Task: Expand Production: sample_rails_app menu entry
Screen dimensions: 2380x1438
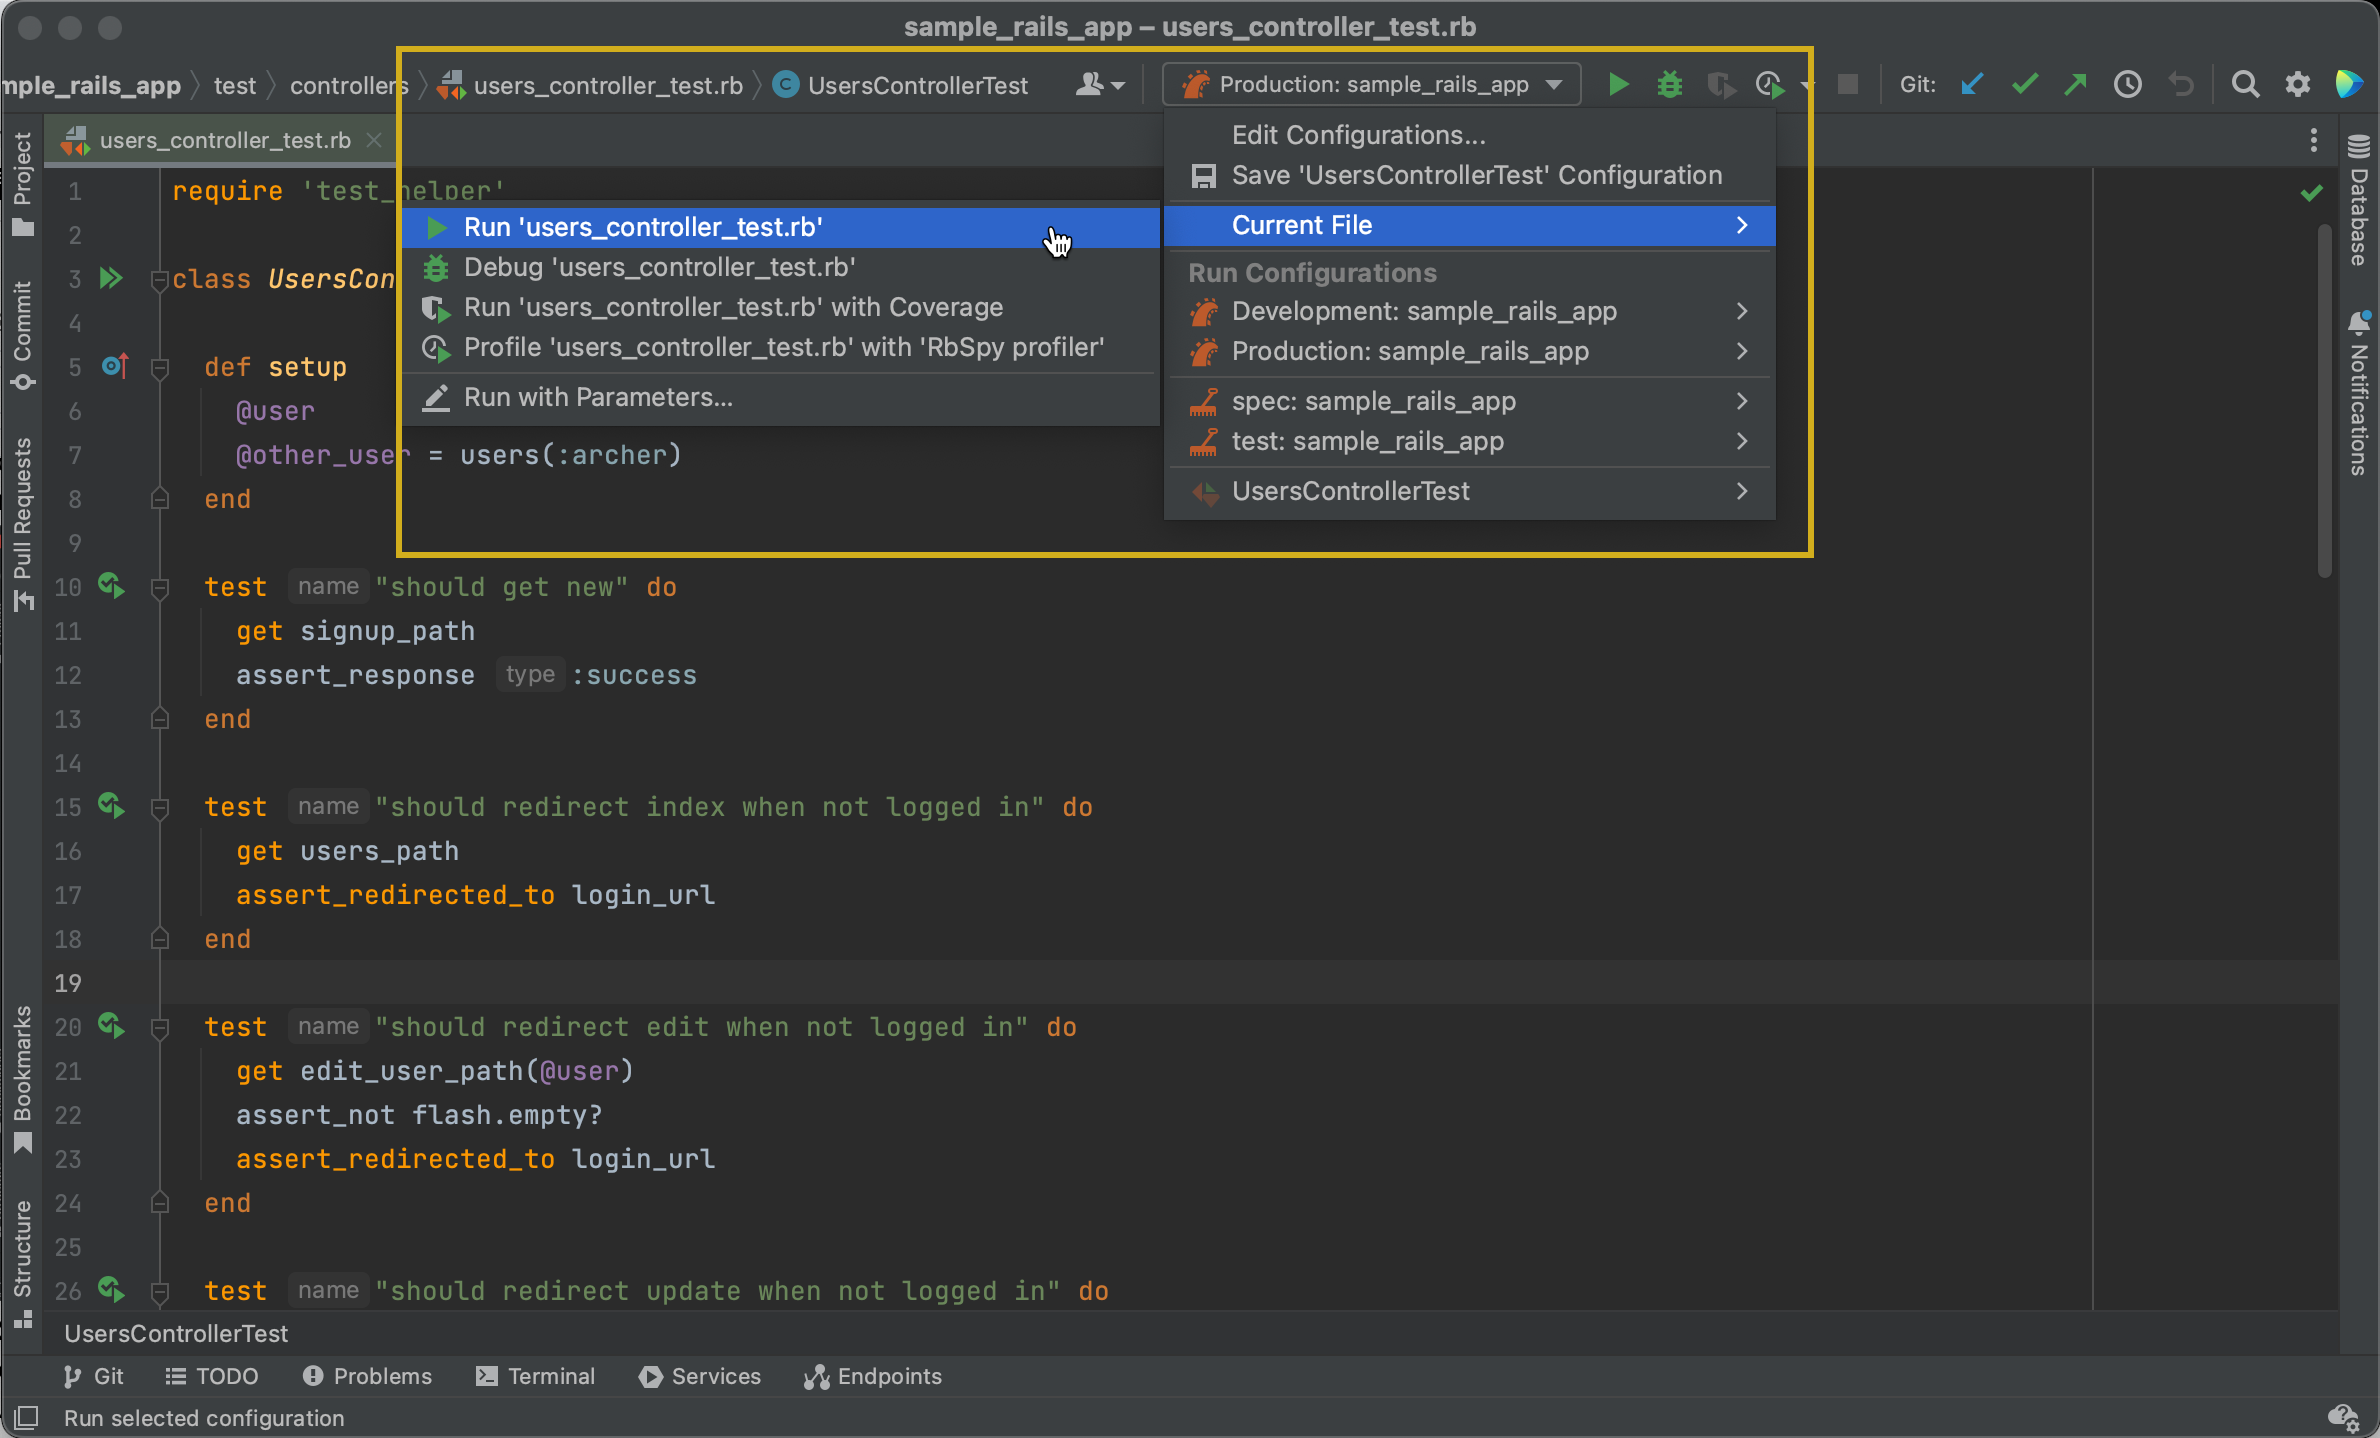Action: [1470, 351]
